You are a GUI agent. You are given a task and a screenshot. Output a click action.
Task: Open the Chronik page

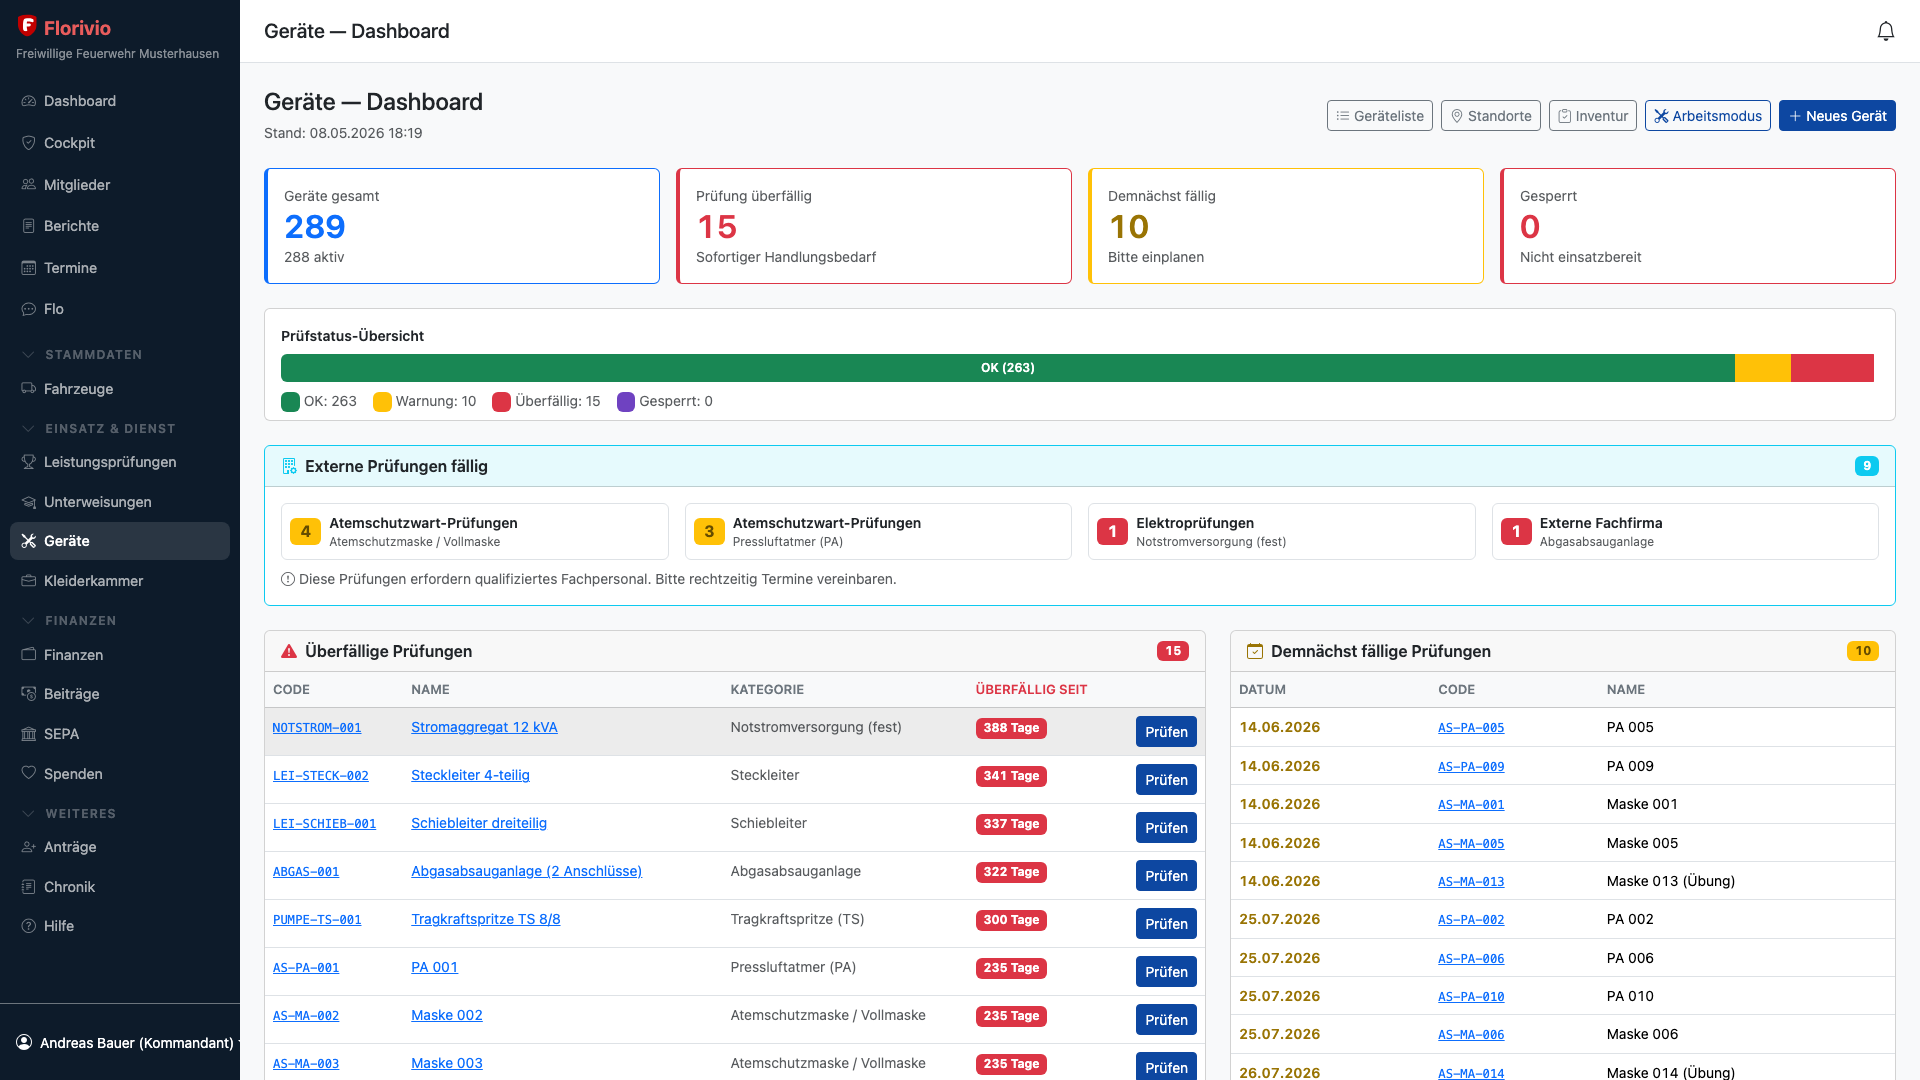click(x=120, y=887)
